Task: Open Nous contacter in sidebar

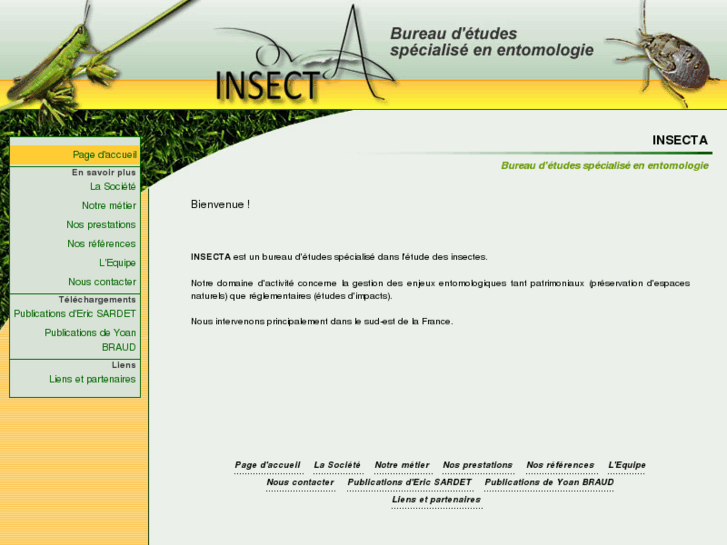Action: tap(102, 282)
